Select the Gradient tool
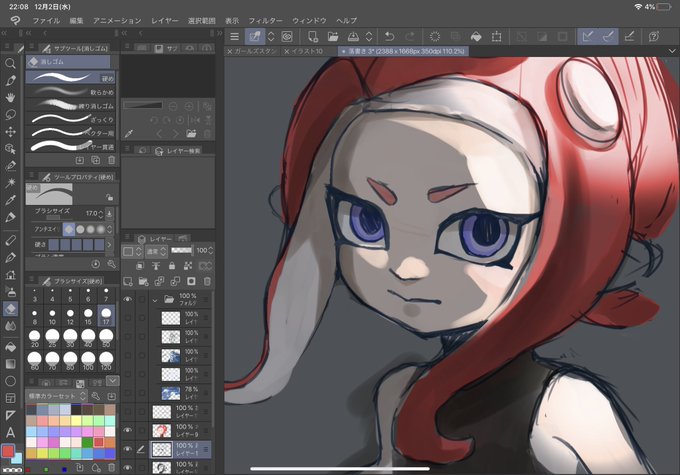 coord(10,364)
